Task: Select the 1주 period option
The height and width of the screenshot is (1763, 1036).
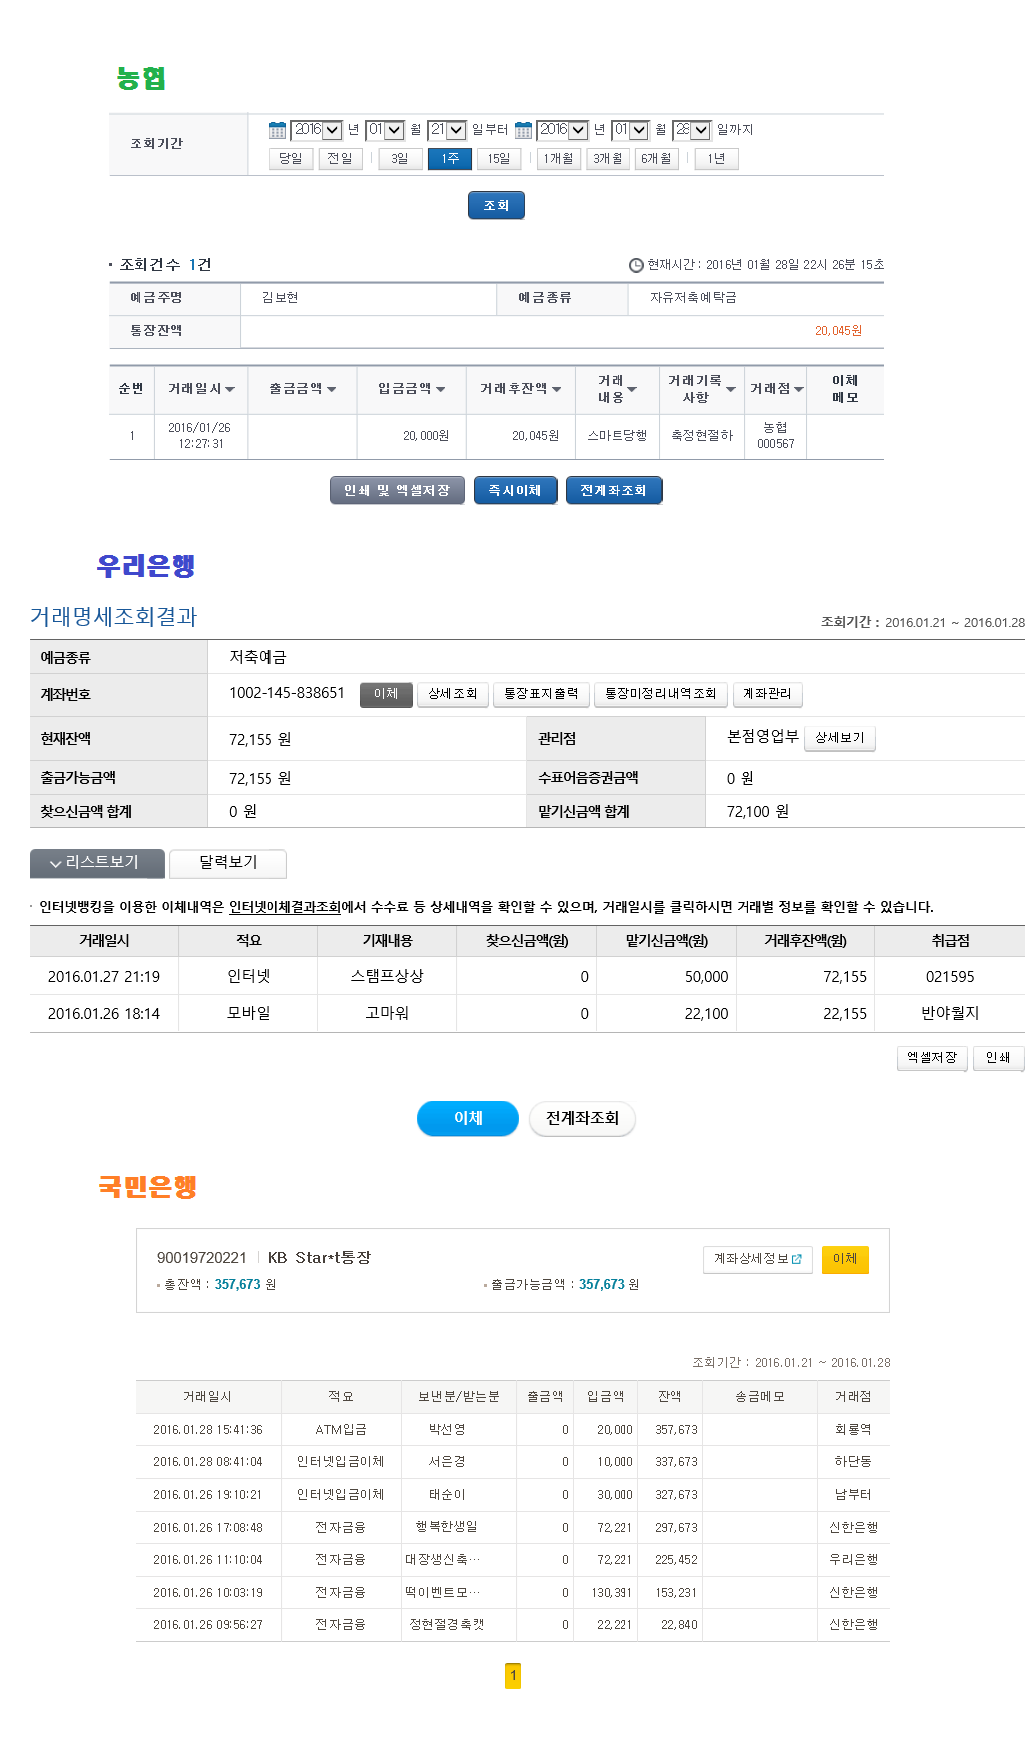Action: pos(450,159)
